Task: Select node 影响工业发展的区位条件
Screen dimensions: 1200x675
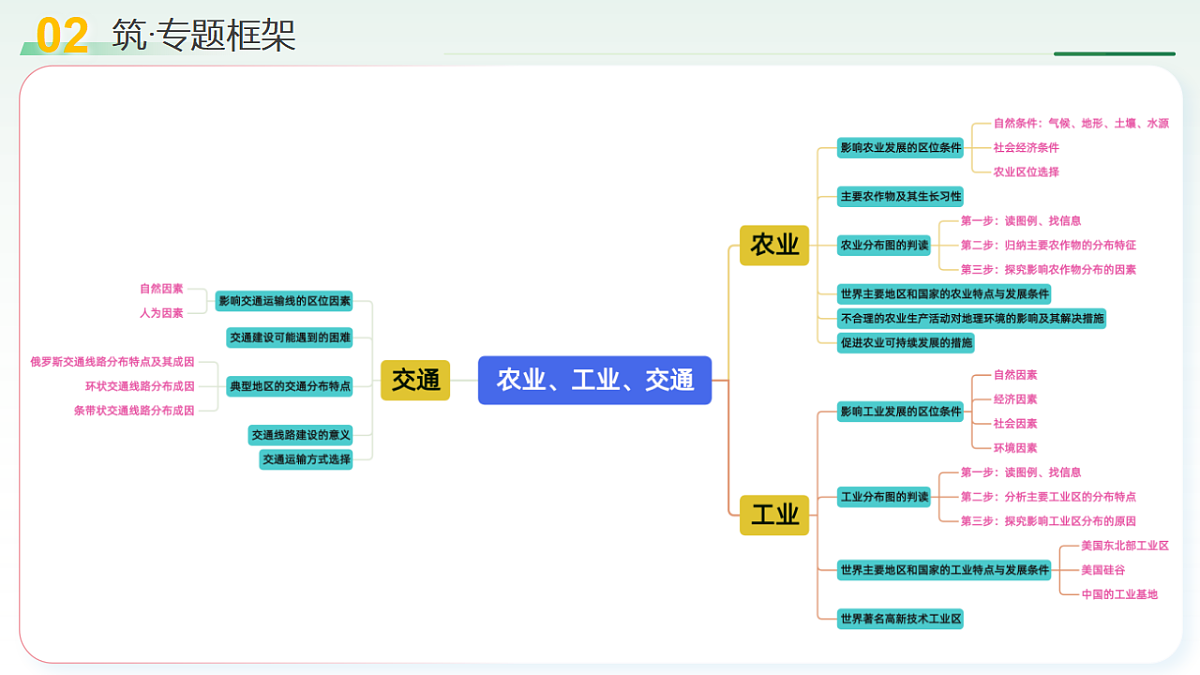Action: click(x=901, y=411)
